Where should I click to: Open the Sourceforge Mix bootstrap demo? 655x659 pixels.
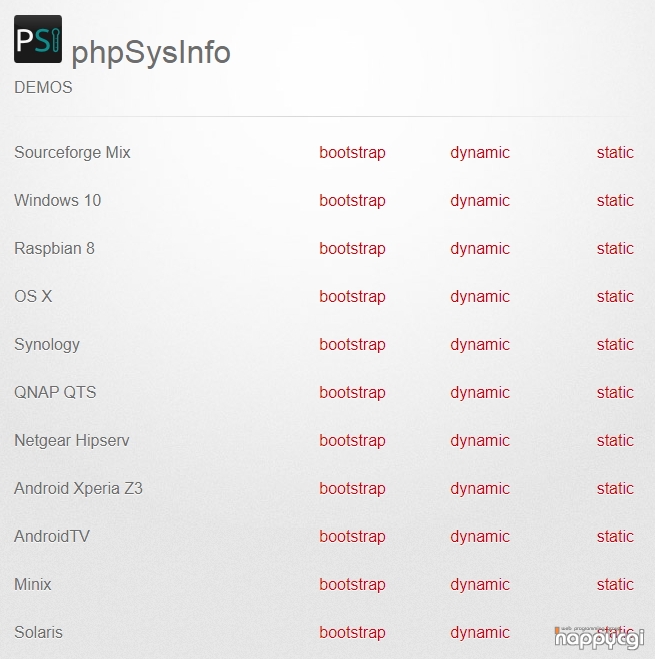coord(352,153)
